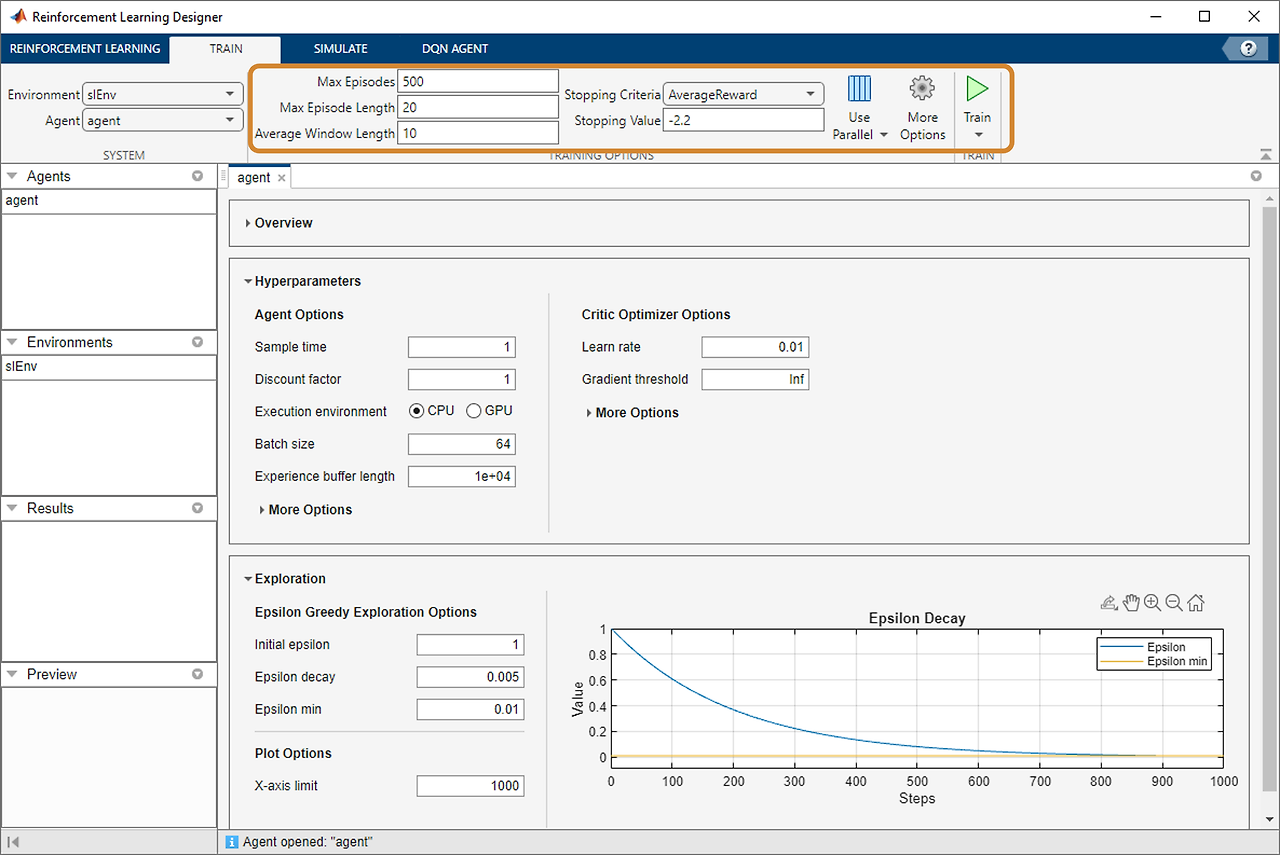
Task: Switch to Reinforcement Learning tab
Action: click(x=85, y=48)
